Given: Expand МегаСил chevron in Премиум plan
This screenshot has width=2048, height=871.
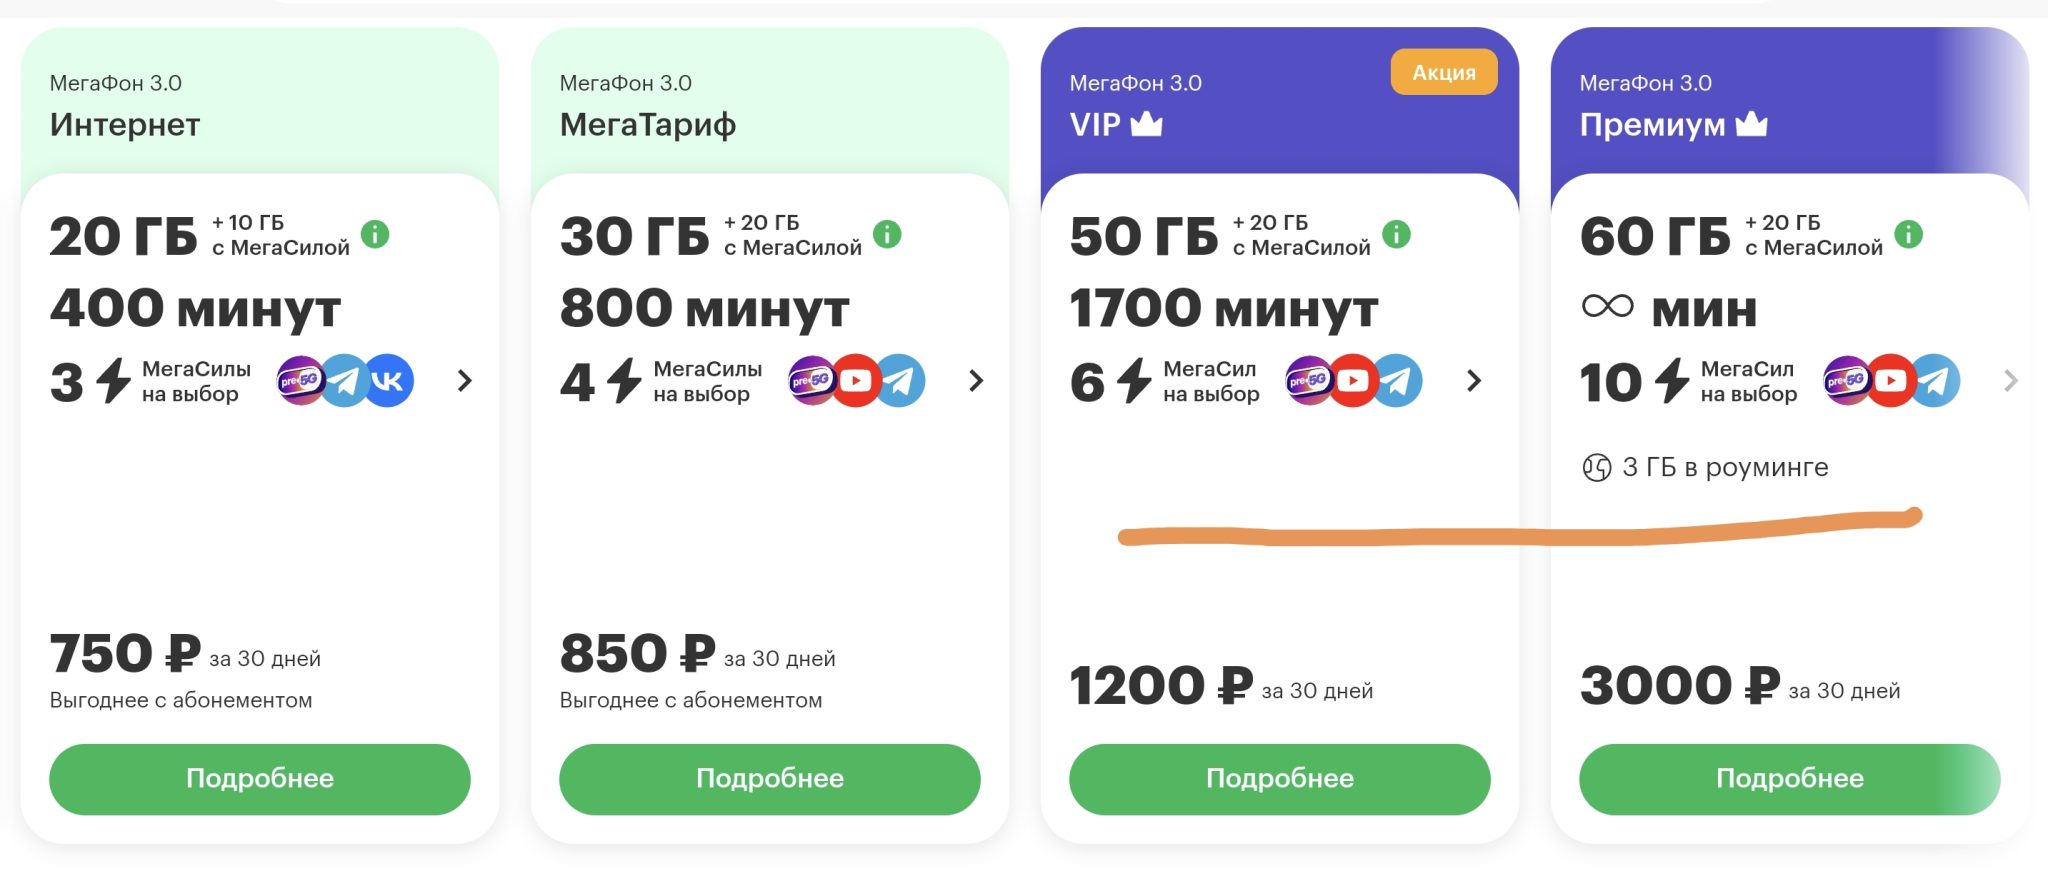Looking at the screenshot, I should pyautogui.click(x=2010, y=381).
